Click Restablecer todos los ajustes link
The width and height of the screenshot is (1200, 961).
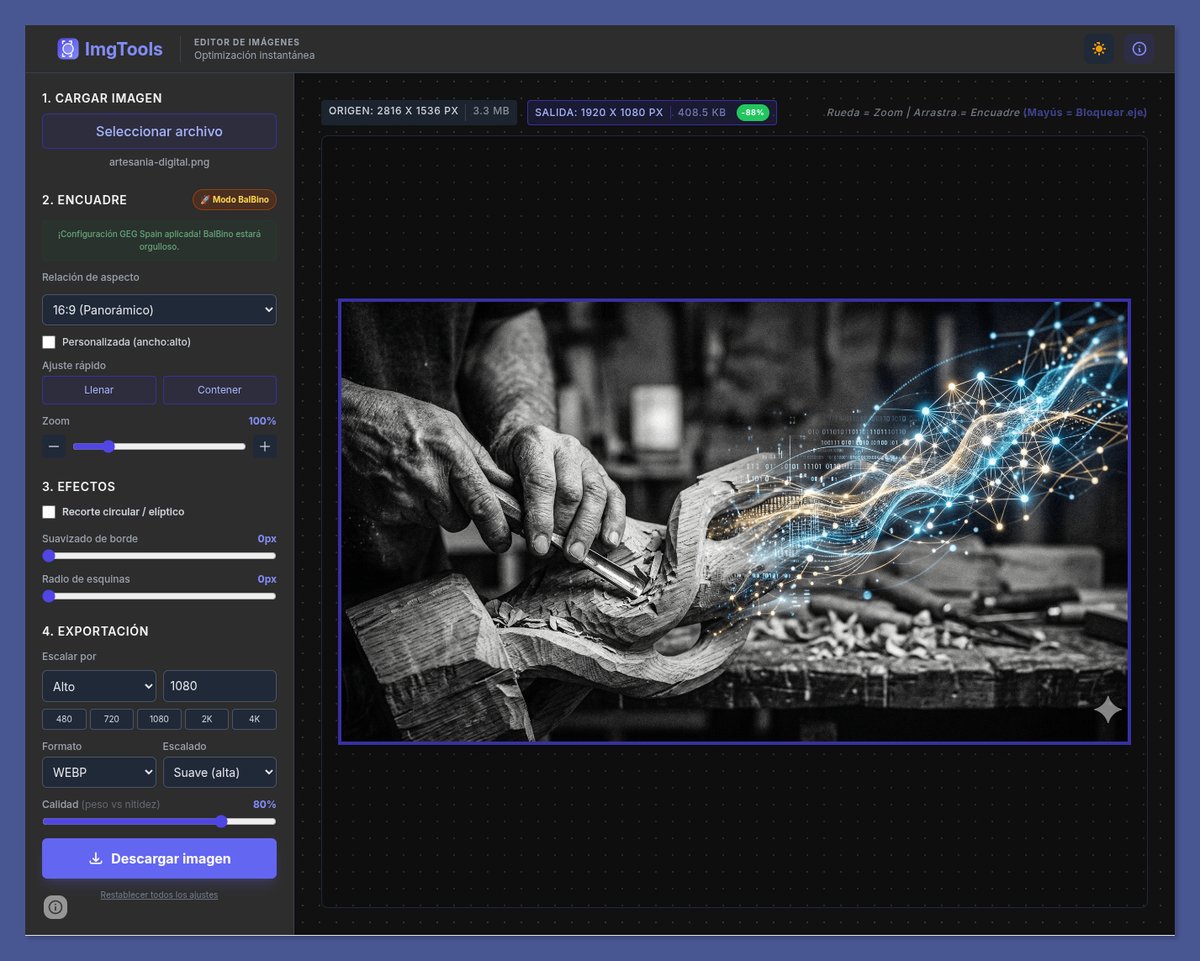(158, 895)
